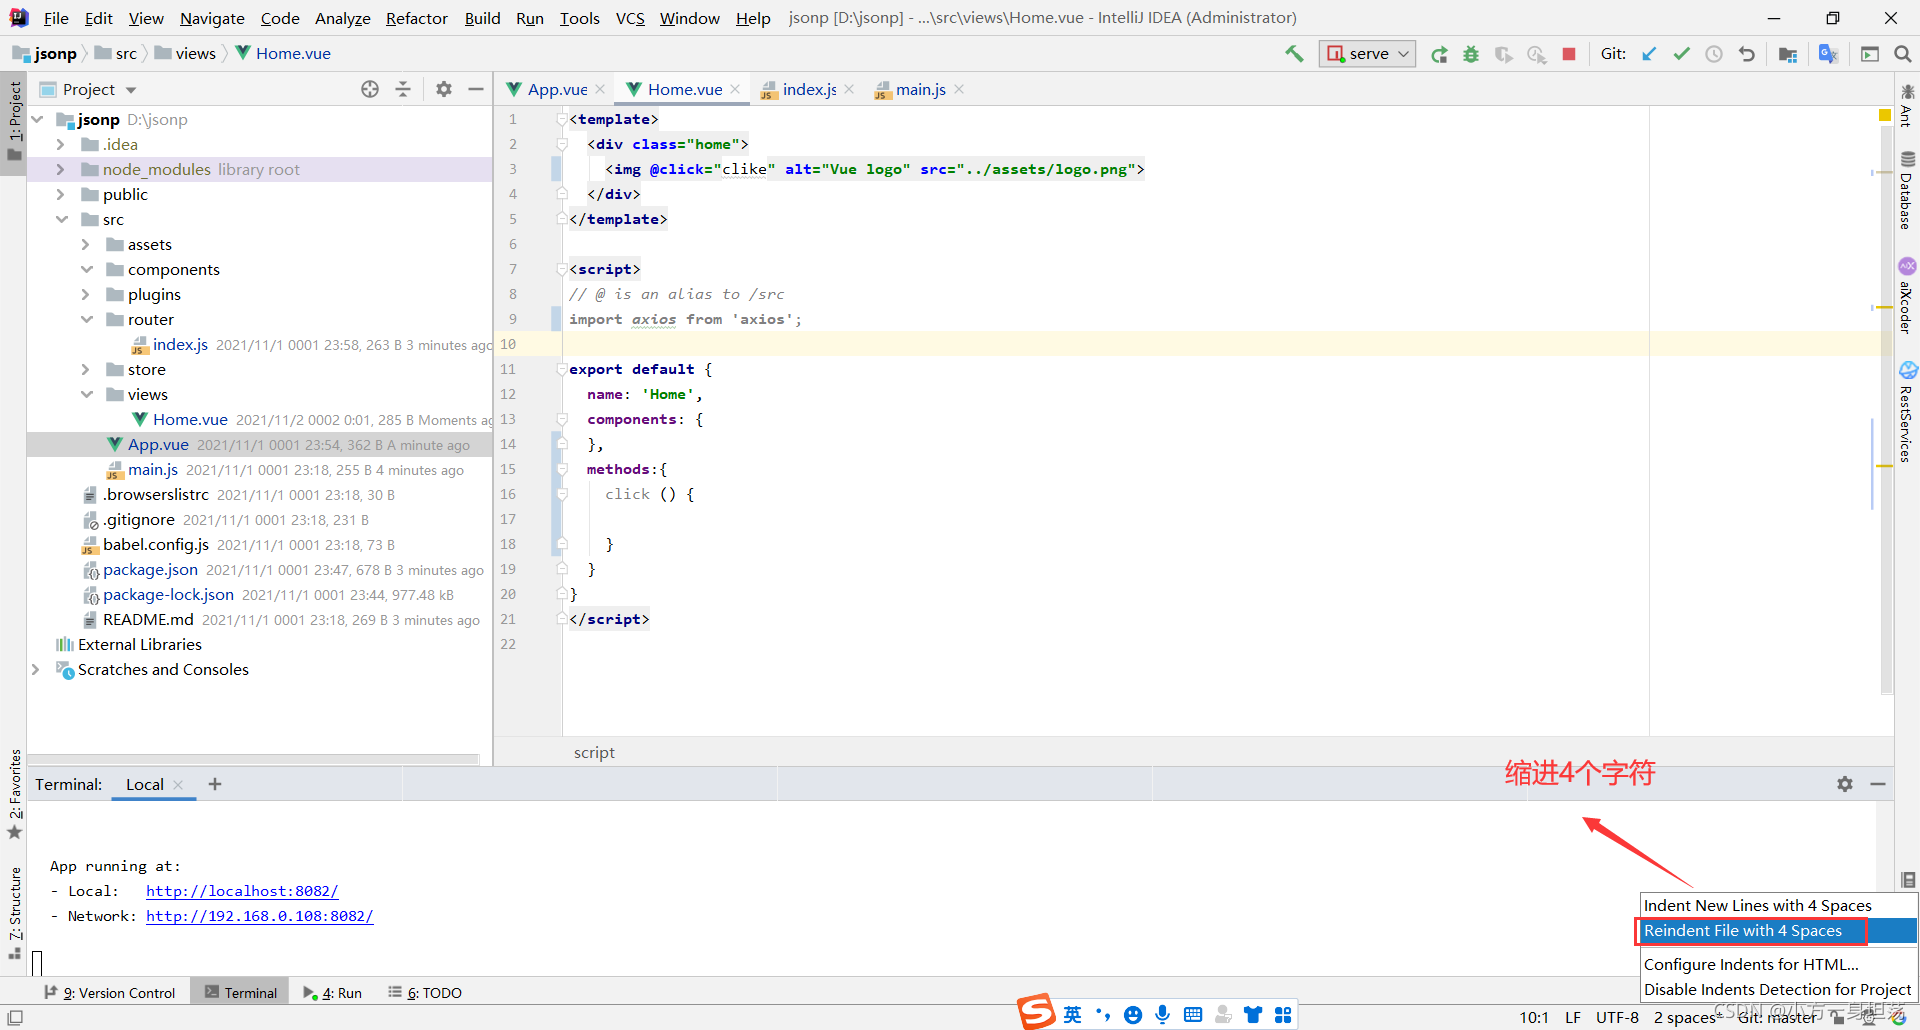Toggle the fold marker at script tag line
This screenshot has height=1030, width=1920.
coord(561,269)
